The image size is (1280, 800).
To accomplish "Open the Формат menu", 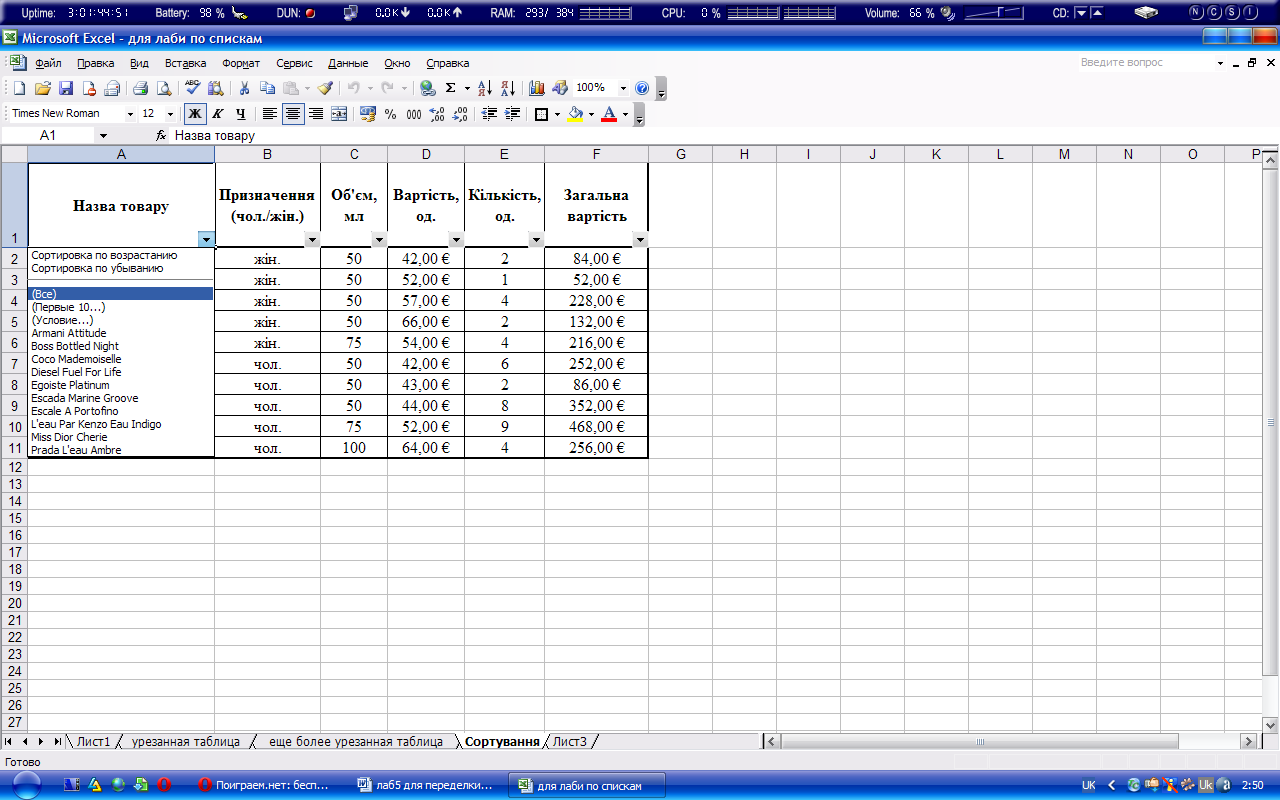I will point(241,63).
